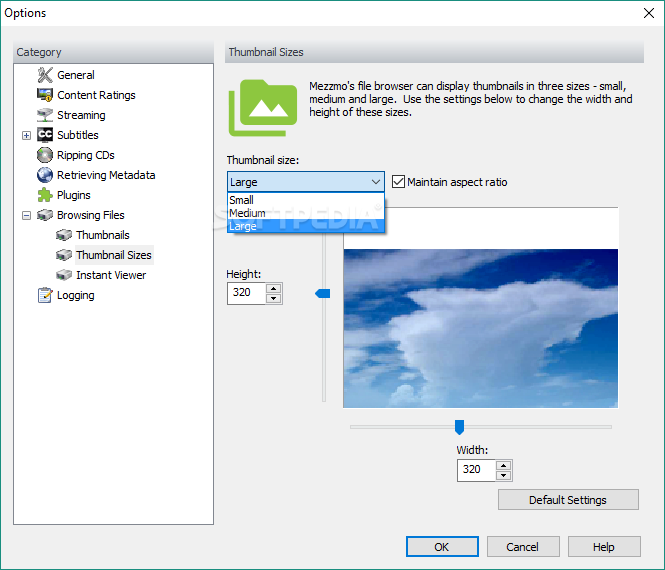The width and height of the screenshot is (665, 570).
Task: Collapse the Browsing Files tree node
Action: click(26, 215)
